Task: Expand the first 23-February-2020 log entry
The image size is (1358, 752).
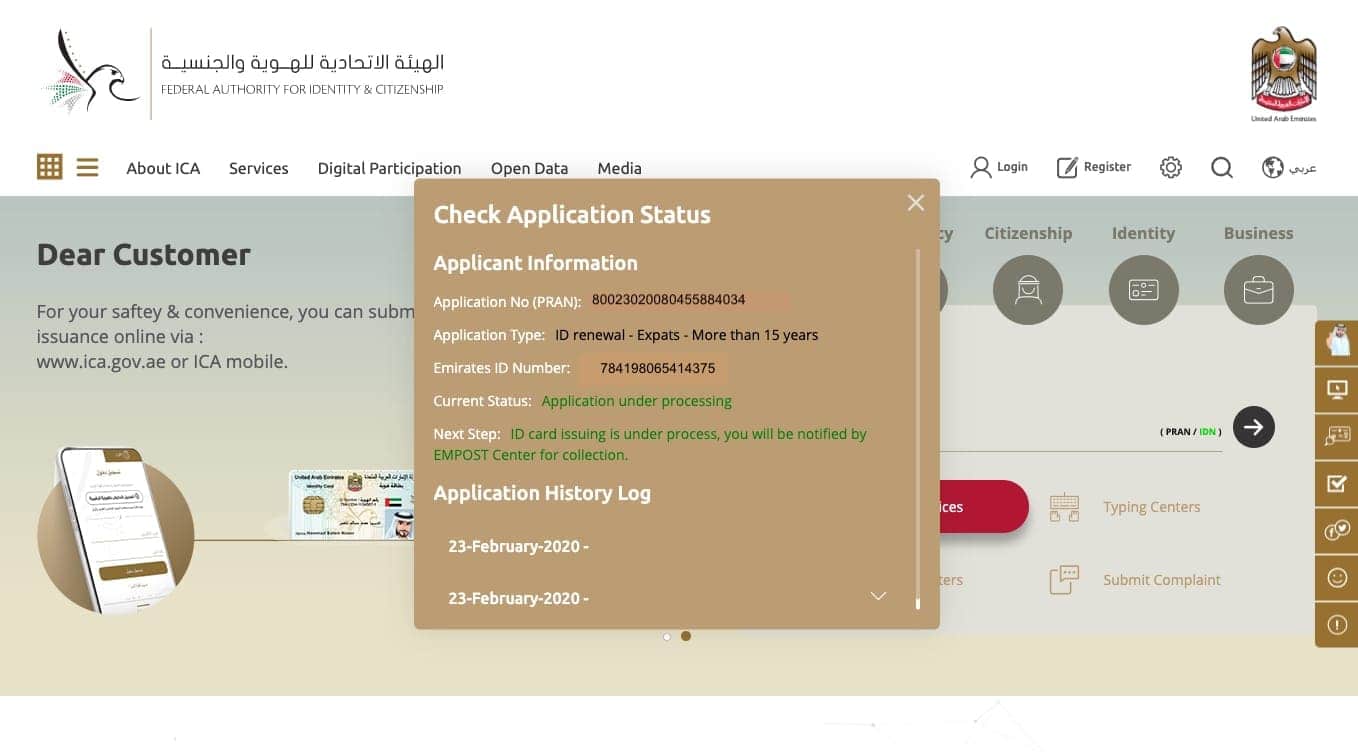Action: [667, 546]
